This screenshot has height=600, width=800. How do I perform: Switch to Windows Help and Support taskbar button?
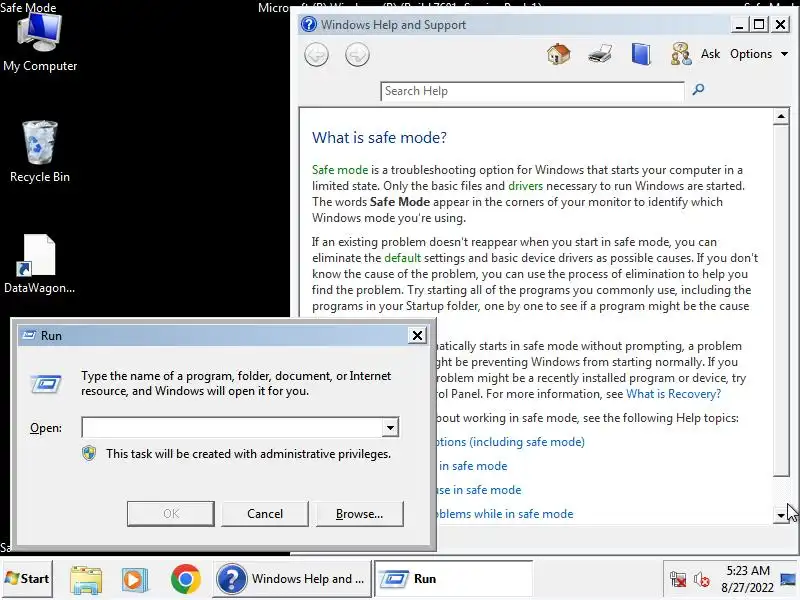pos(292,579)
